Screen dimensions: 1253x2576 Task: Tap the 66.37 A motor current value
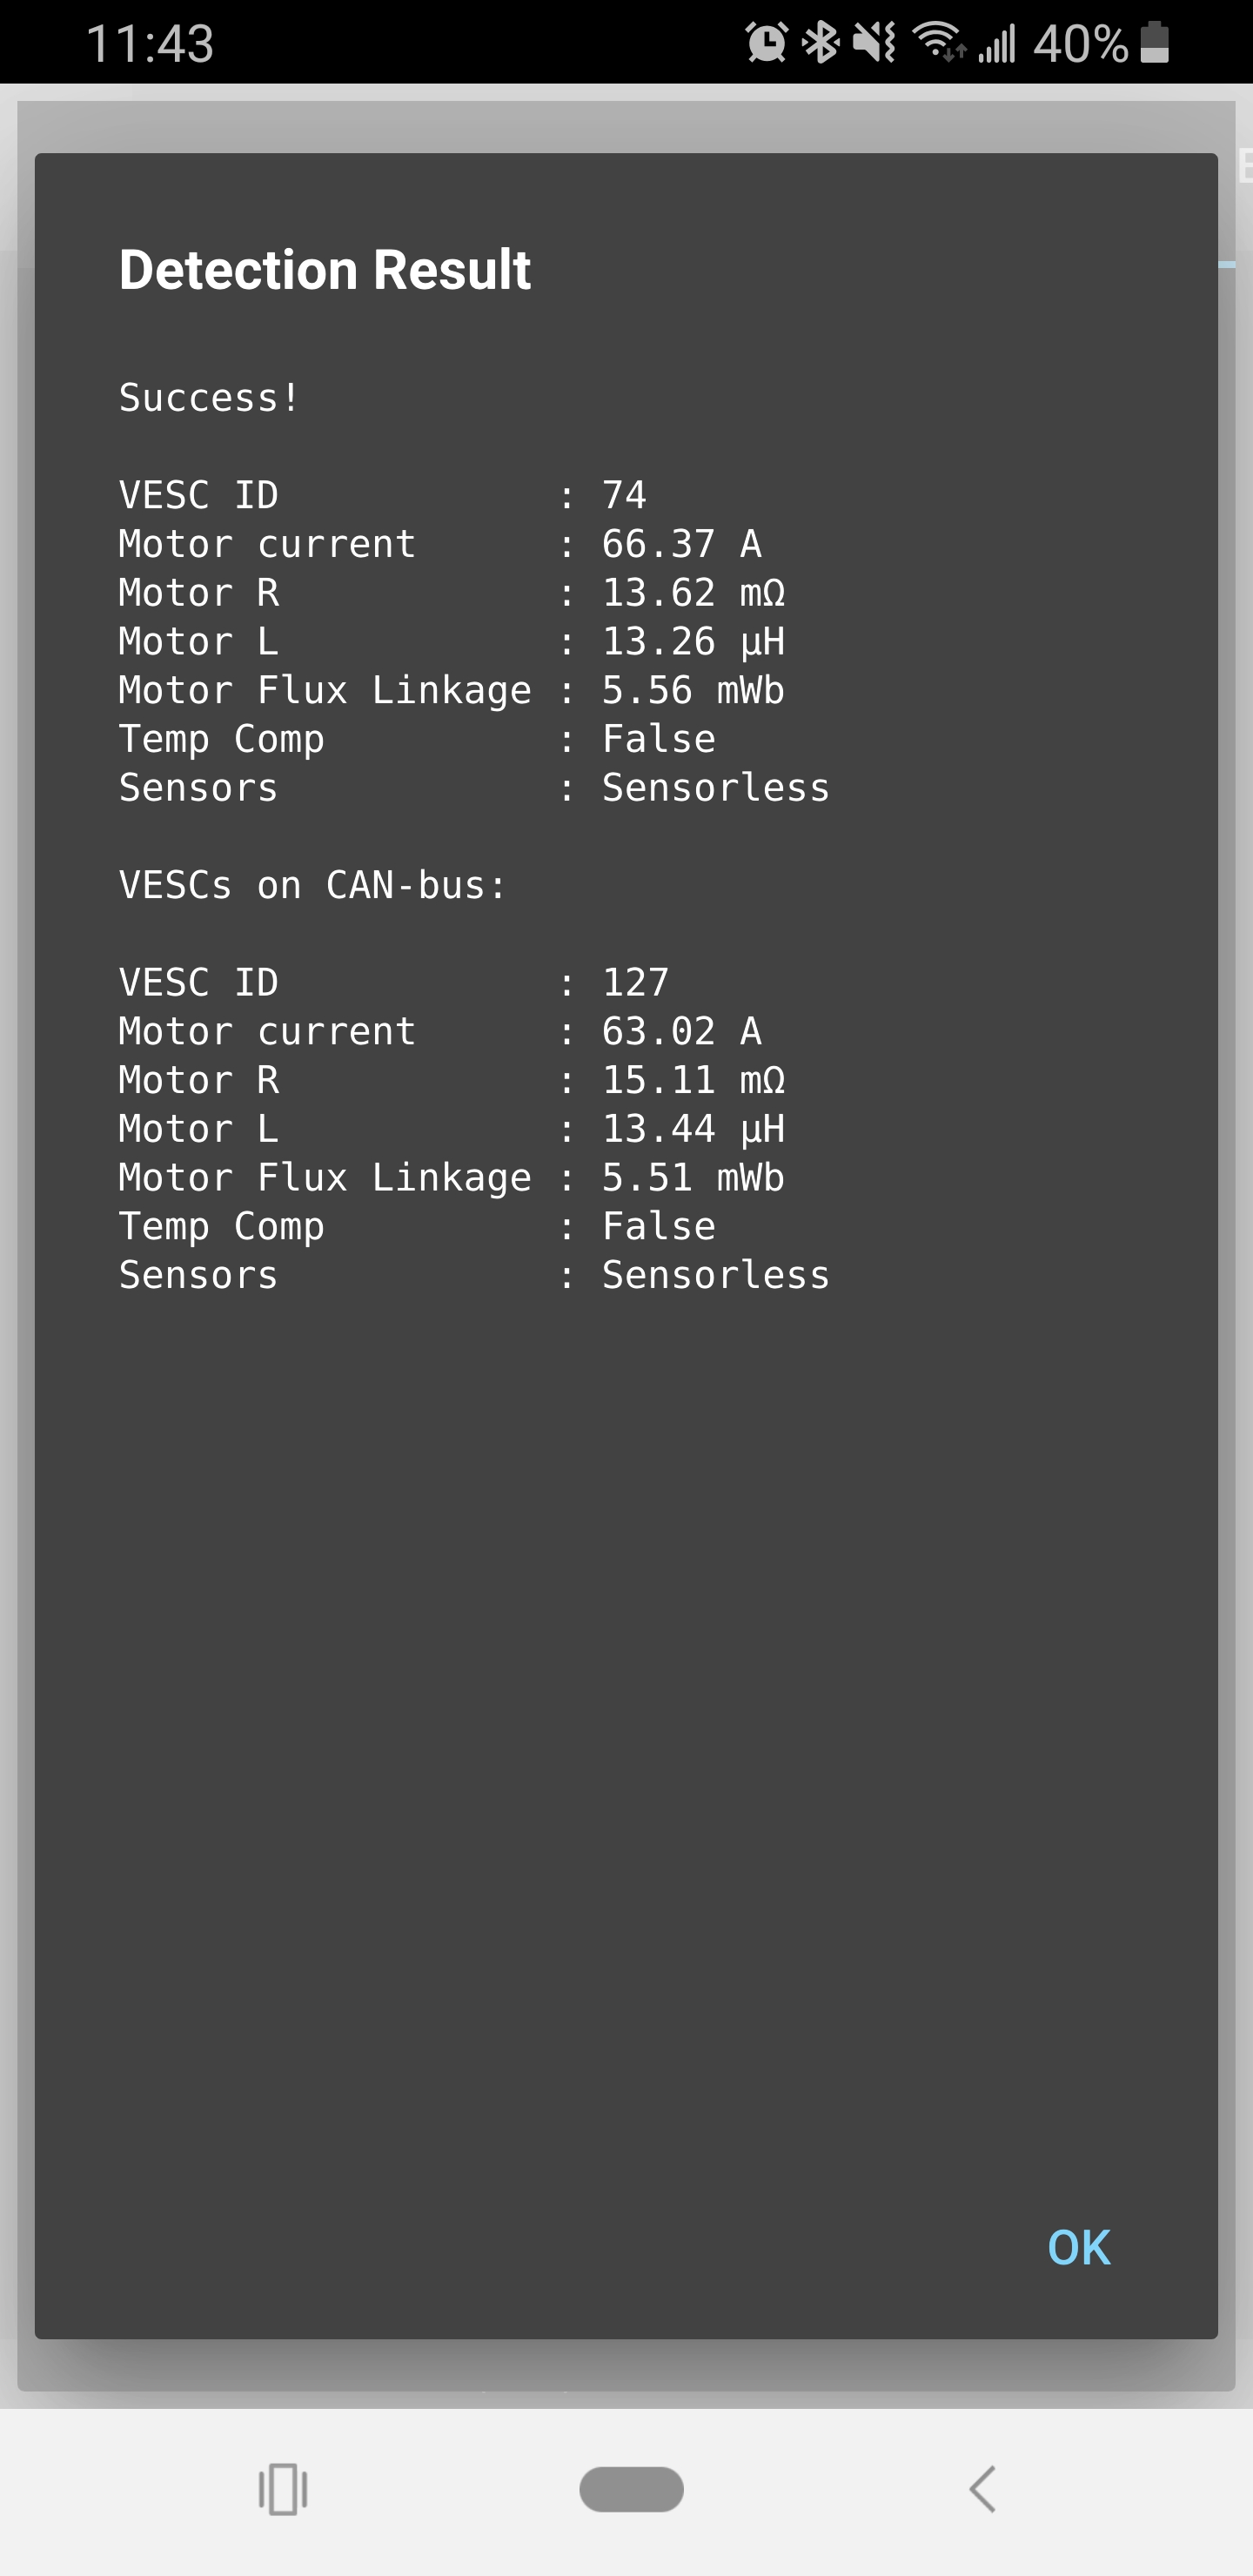click(x=681, y=544)
